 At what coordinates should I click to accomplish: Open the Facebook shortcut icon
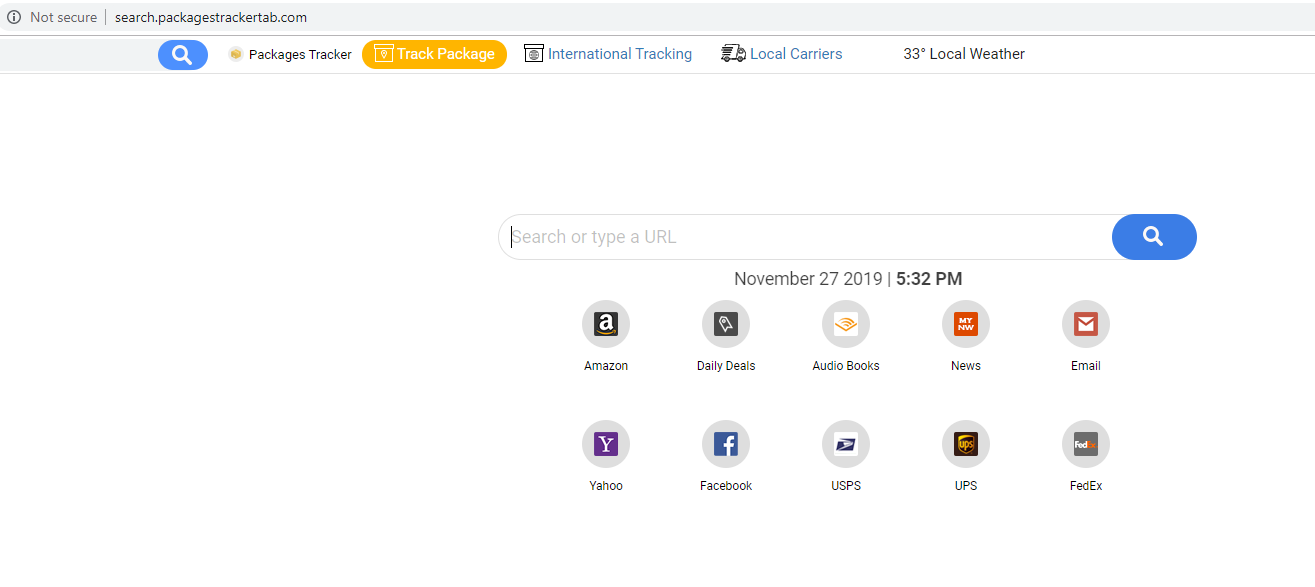(726, 444)
